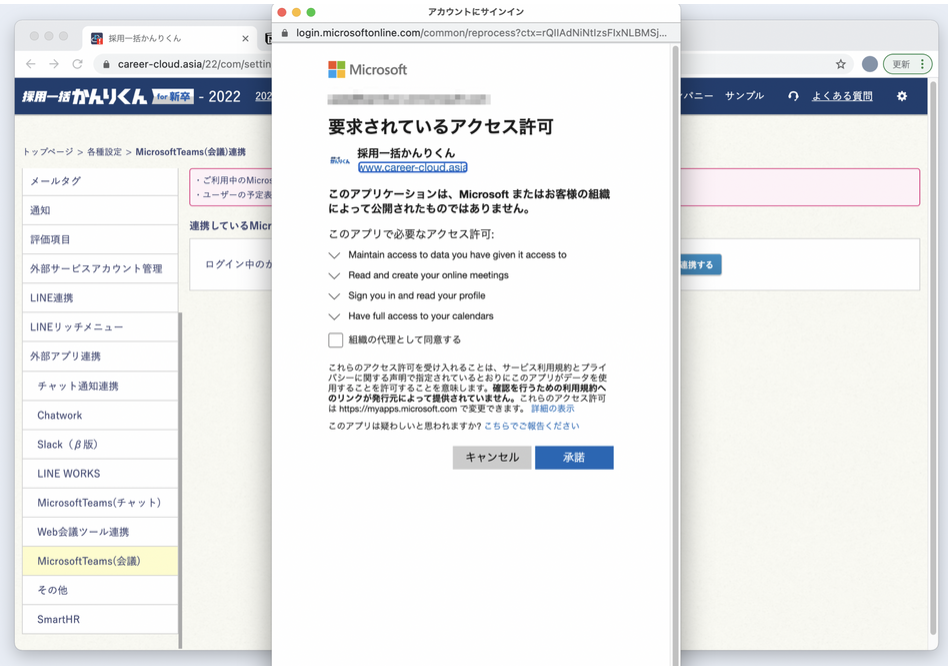
Task: Open よくある質問 link in header
Action: (842, 96)
